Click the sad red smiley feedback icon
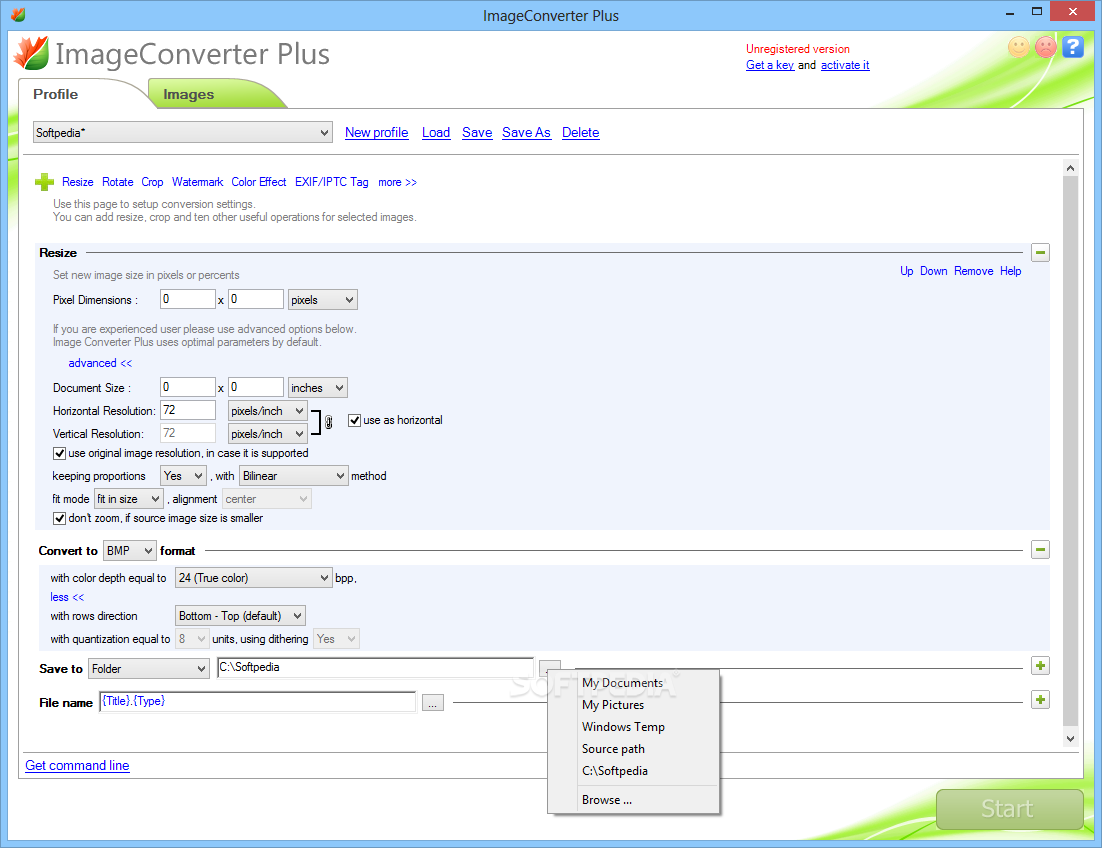Viewport: 1102px width, 848px height. pyautogui.click(x=1046, y=47)
